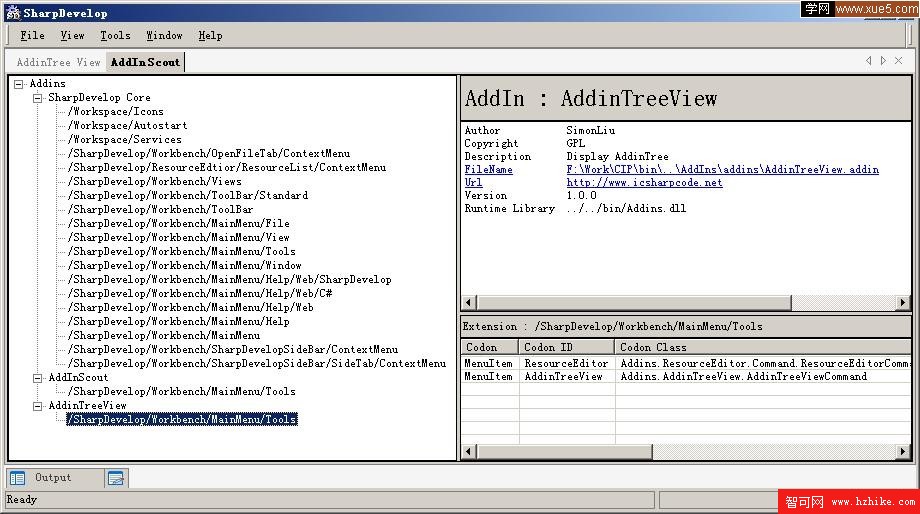This screenshot has width=920, height=514.
Task: Sort by the Codon column header
Action: (489, 347)
